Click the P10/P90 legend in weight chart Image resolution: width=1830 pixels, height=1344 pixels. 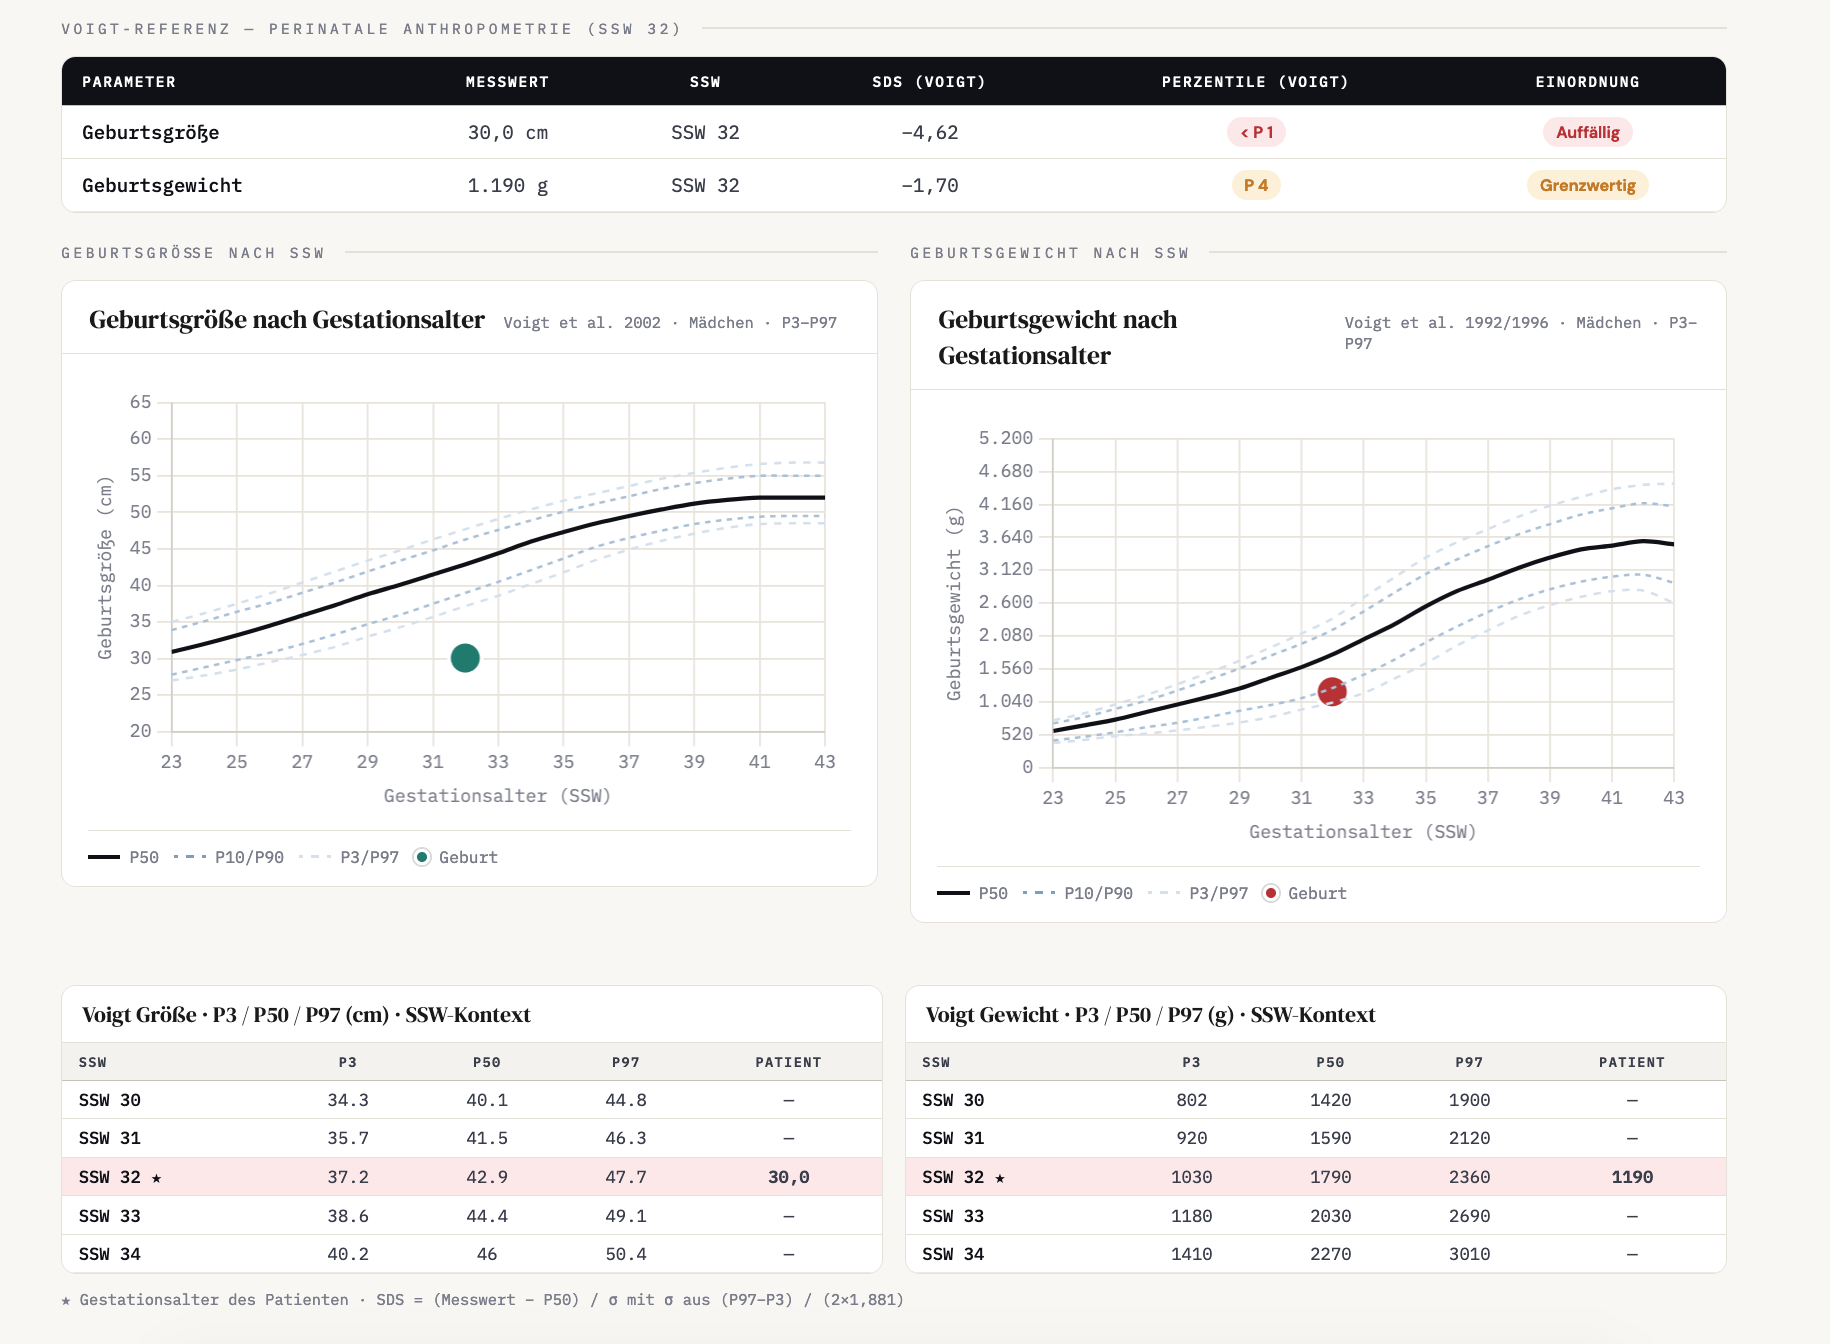pyautogui.click(x=1078, y=893)
